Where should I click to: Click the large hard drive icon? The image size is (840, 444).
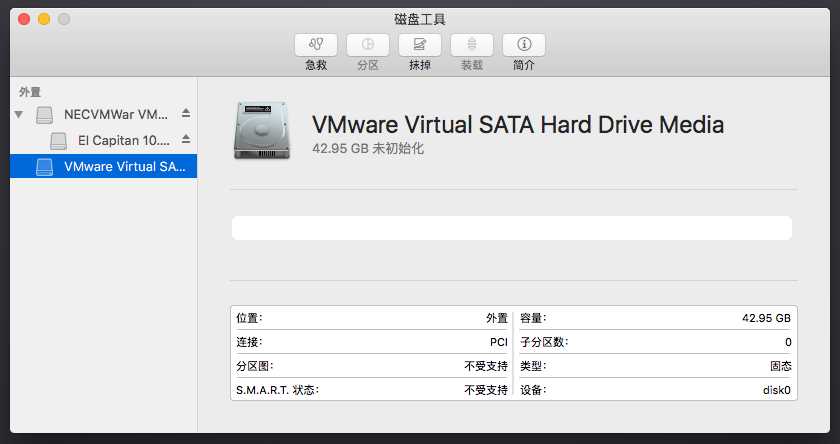(x=262, y=130)
